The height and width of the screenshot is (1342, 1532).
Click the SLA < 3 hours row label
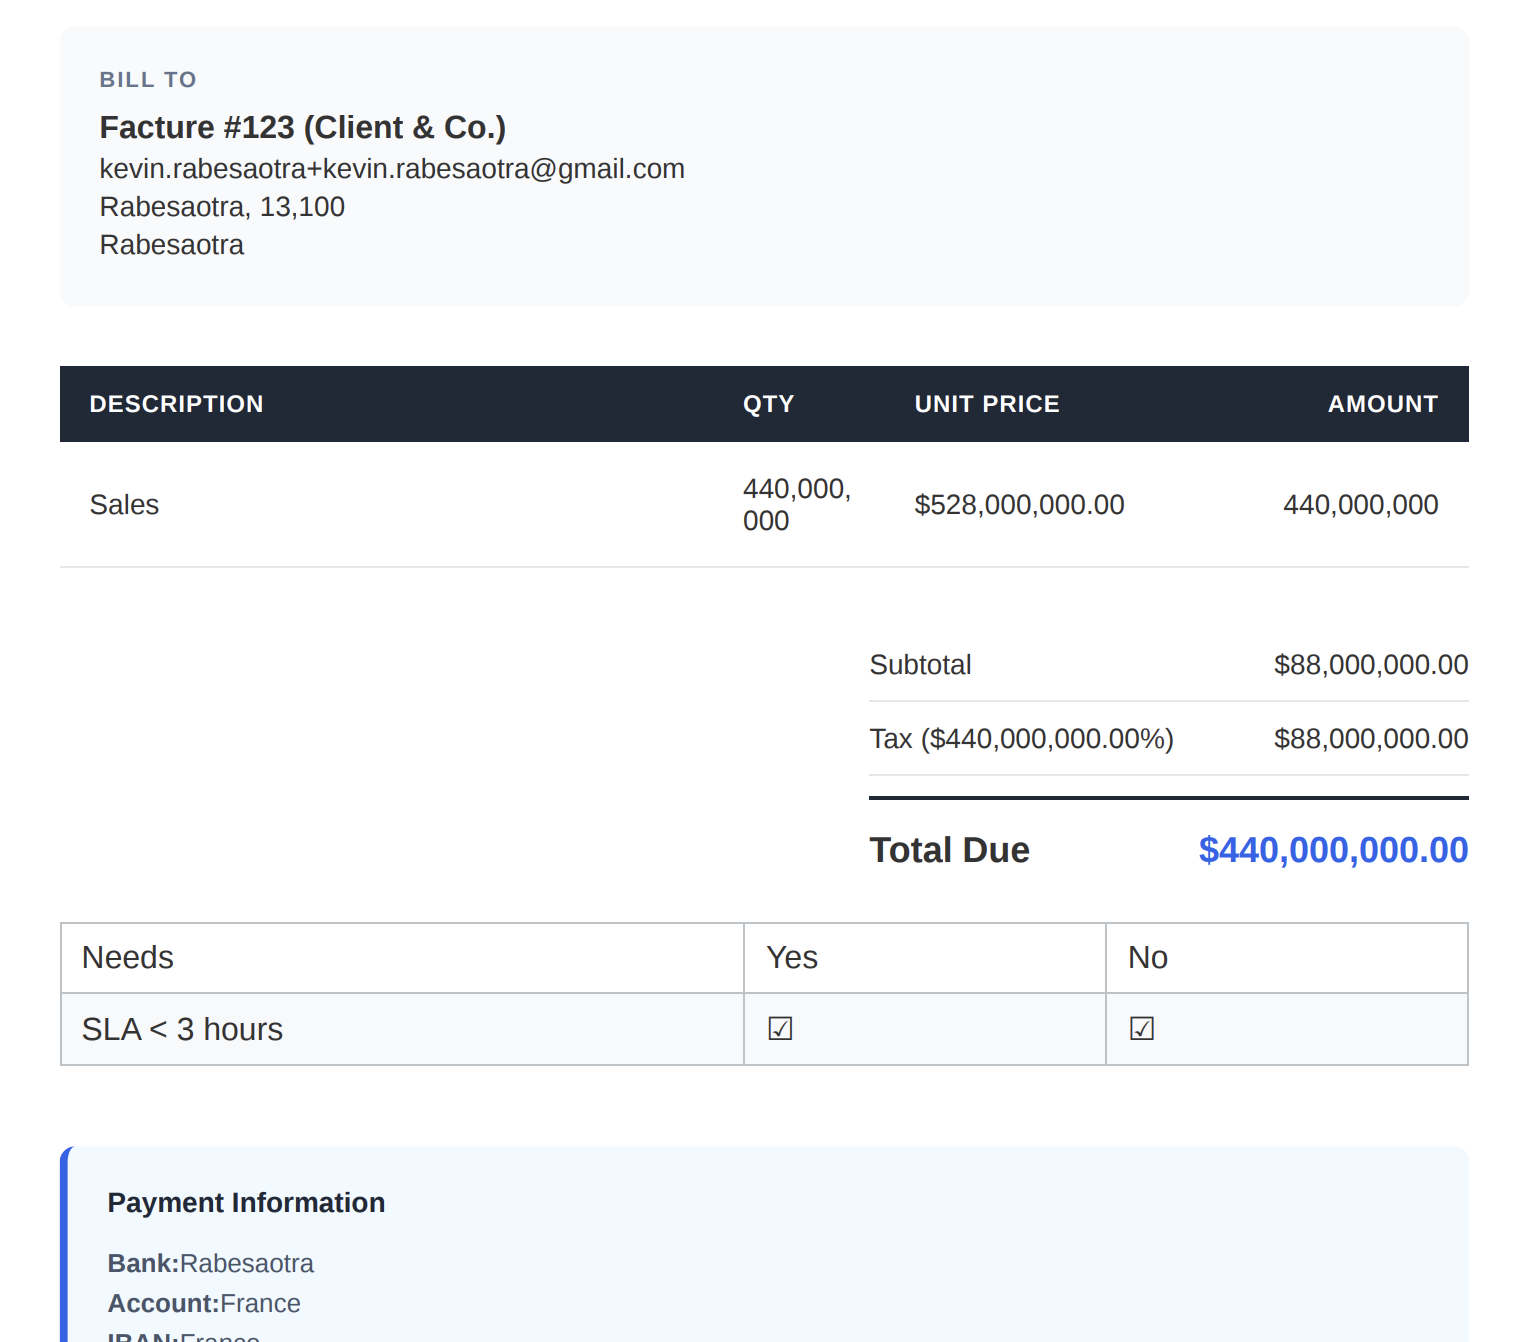pos(182,1030)
